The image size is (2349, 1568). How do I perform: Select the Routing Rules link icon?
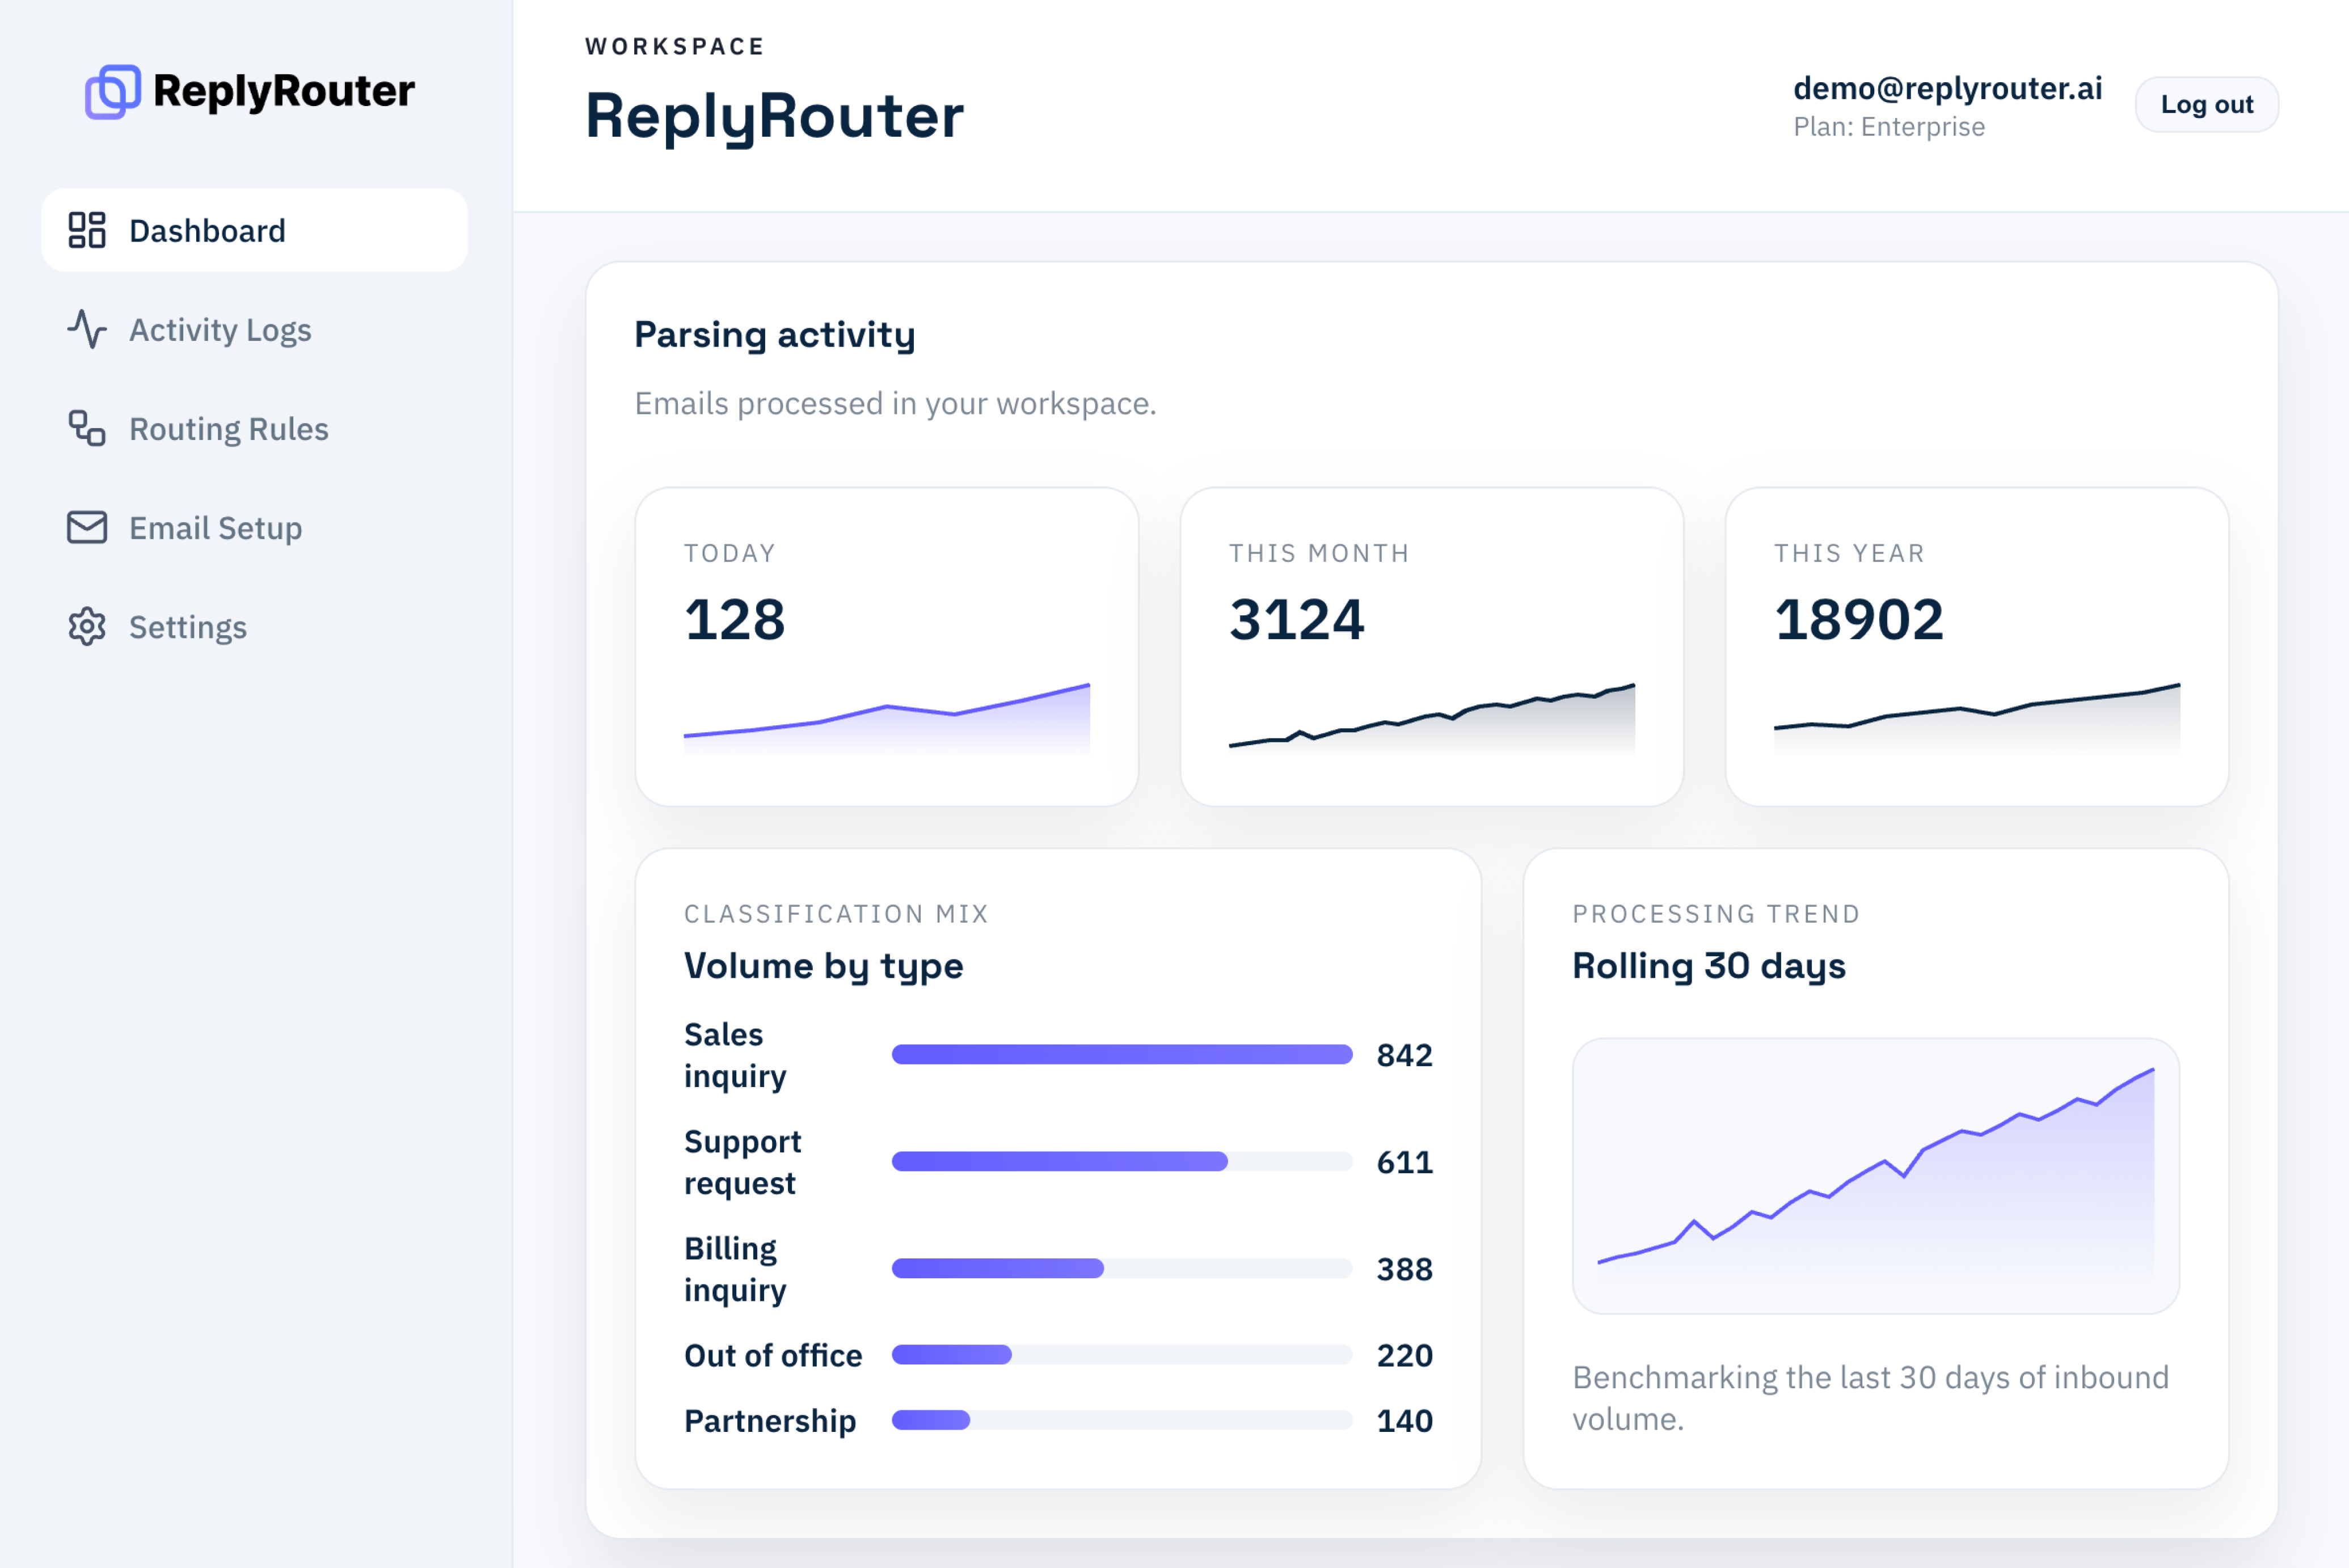pyautogui.click(x=87, y=429)
